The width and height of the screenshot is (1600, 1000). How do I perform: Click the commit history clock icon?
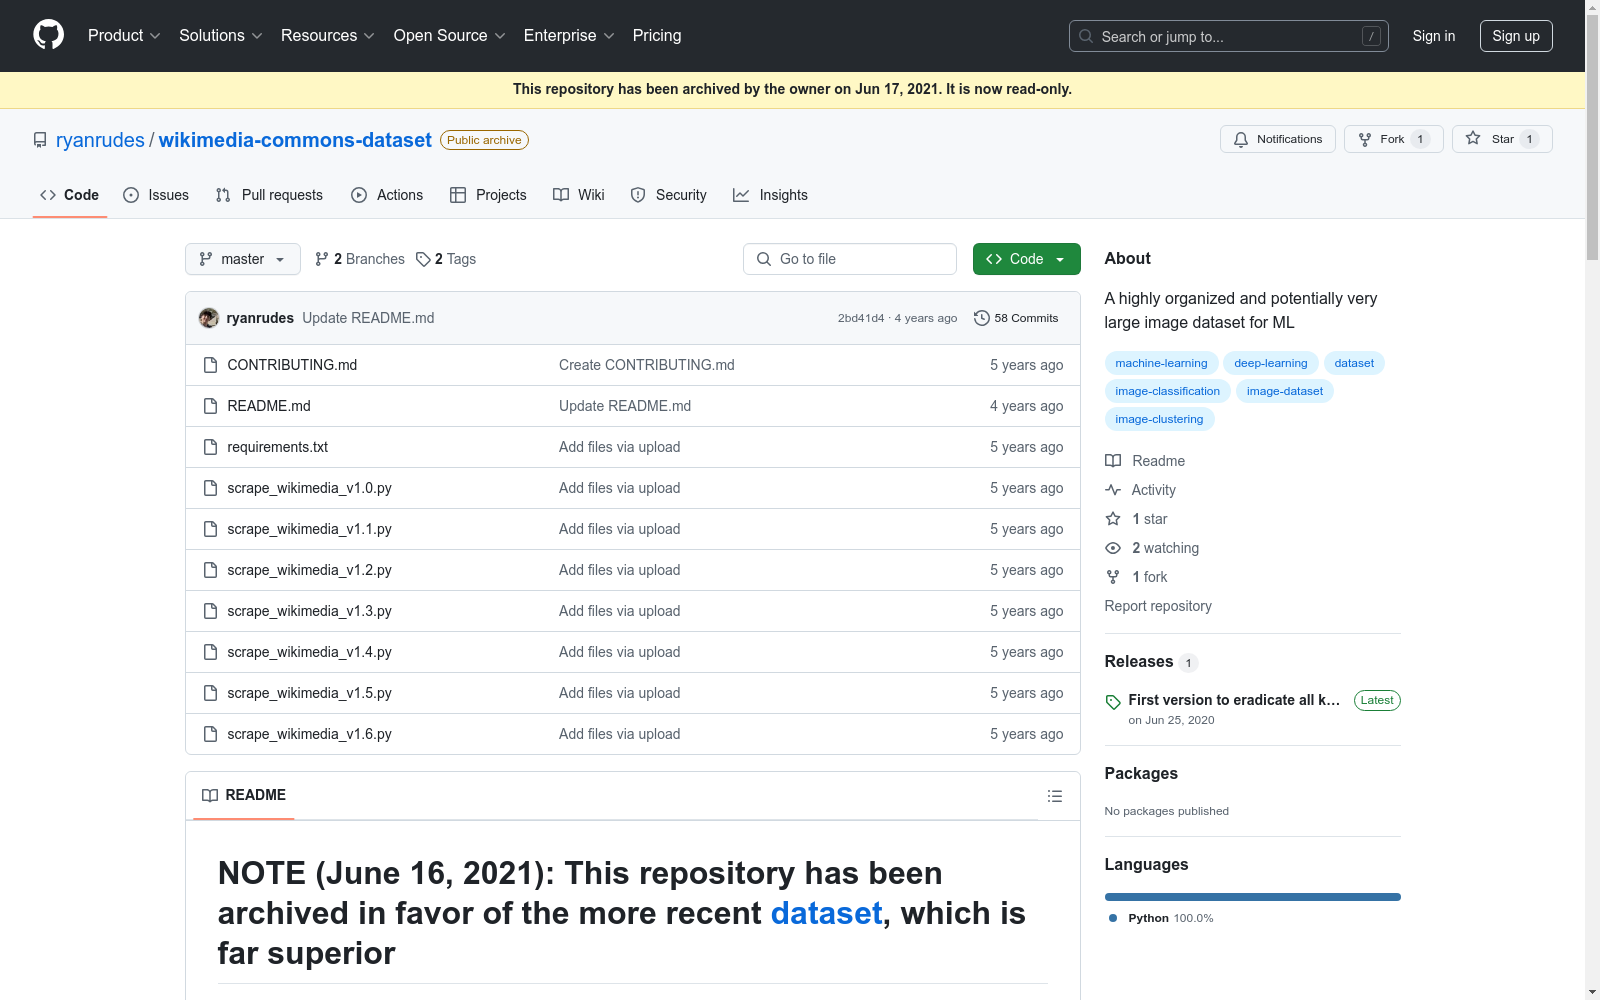[982, 318]
